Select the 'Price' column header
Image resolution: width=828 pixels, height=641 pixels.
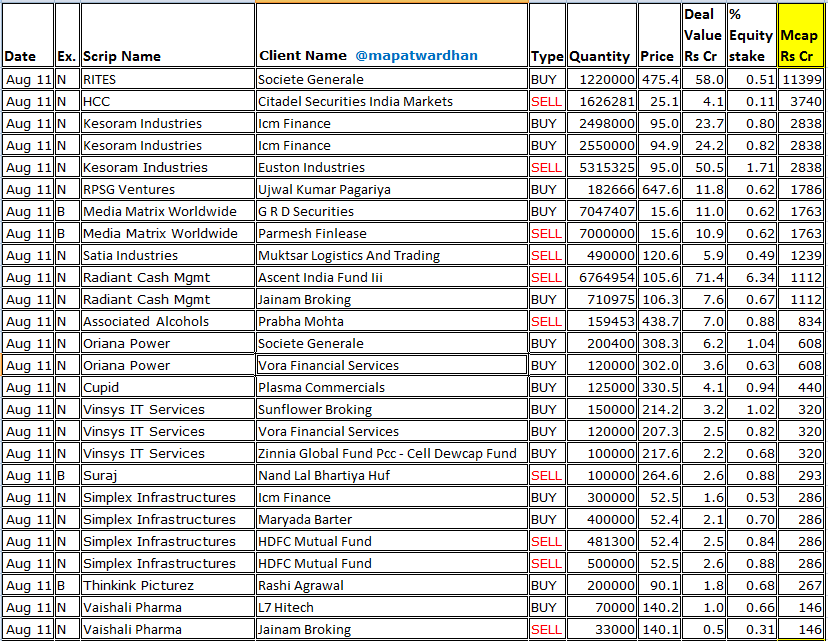coord(659,35)
